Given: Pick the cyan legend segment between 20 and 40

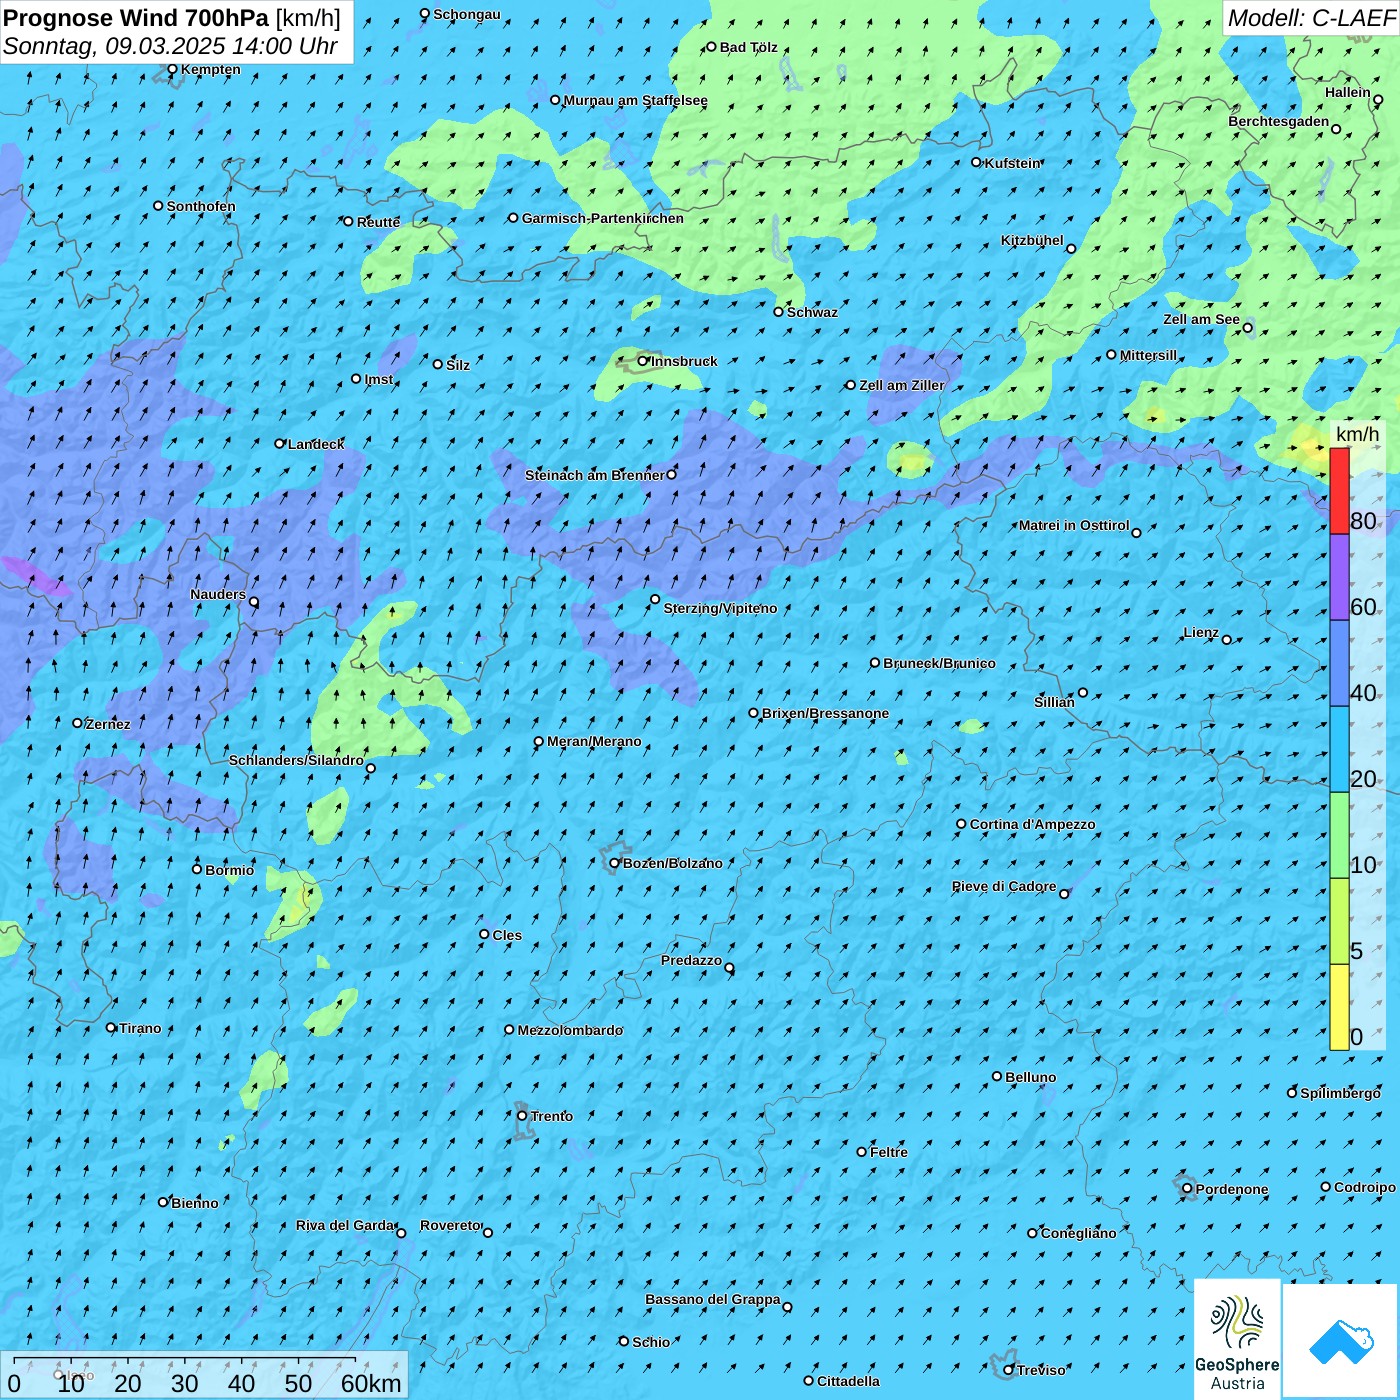Looking at the screenshot, I should (x=1339, y=750).
